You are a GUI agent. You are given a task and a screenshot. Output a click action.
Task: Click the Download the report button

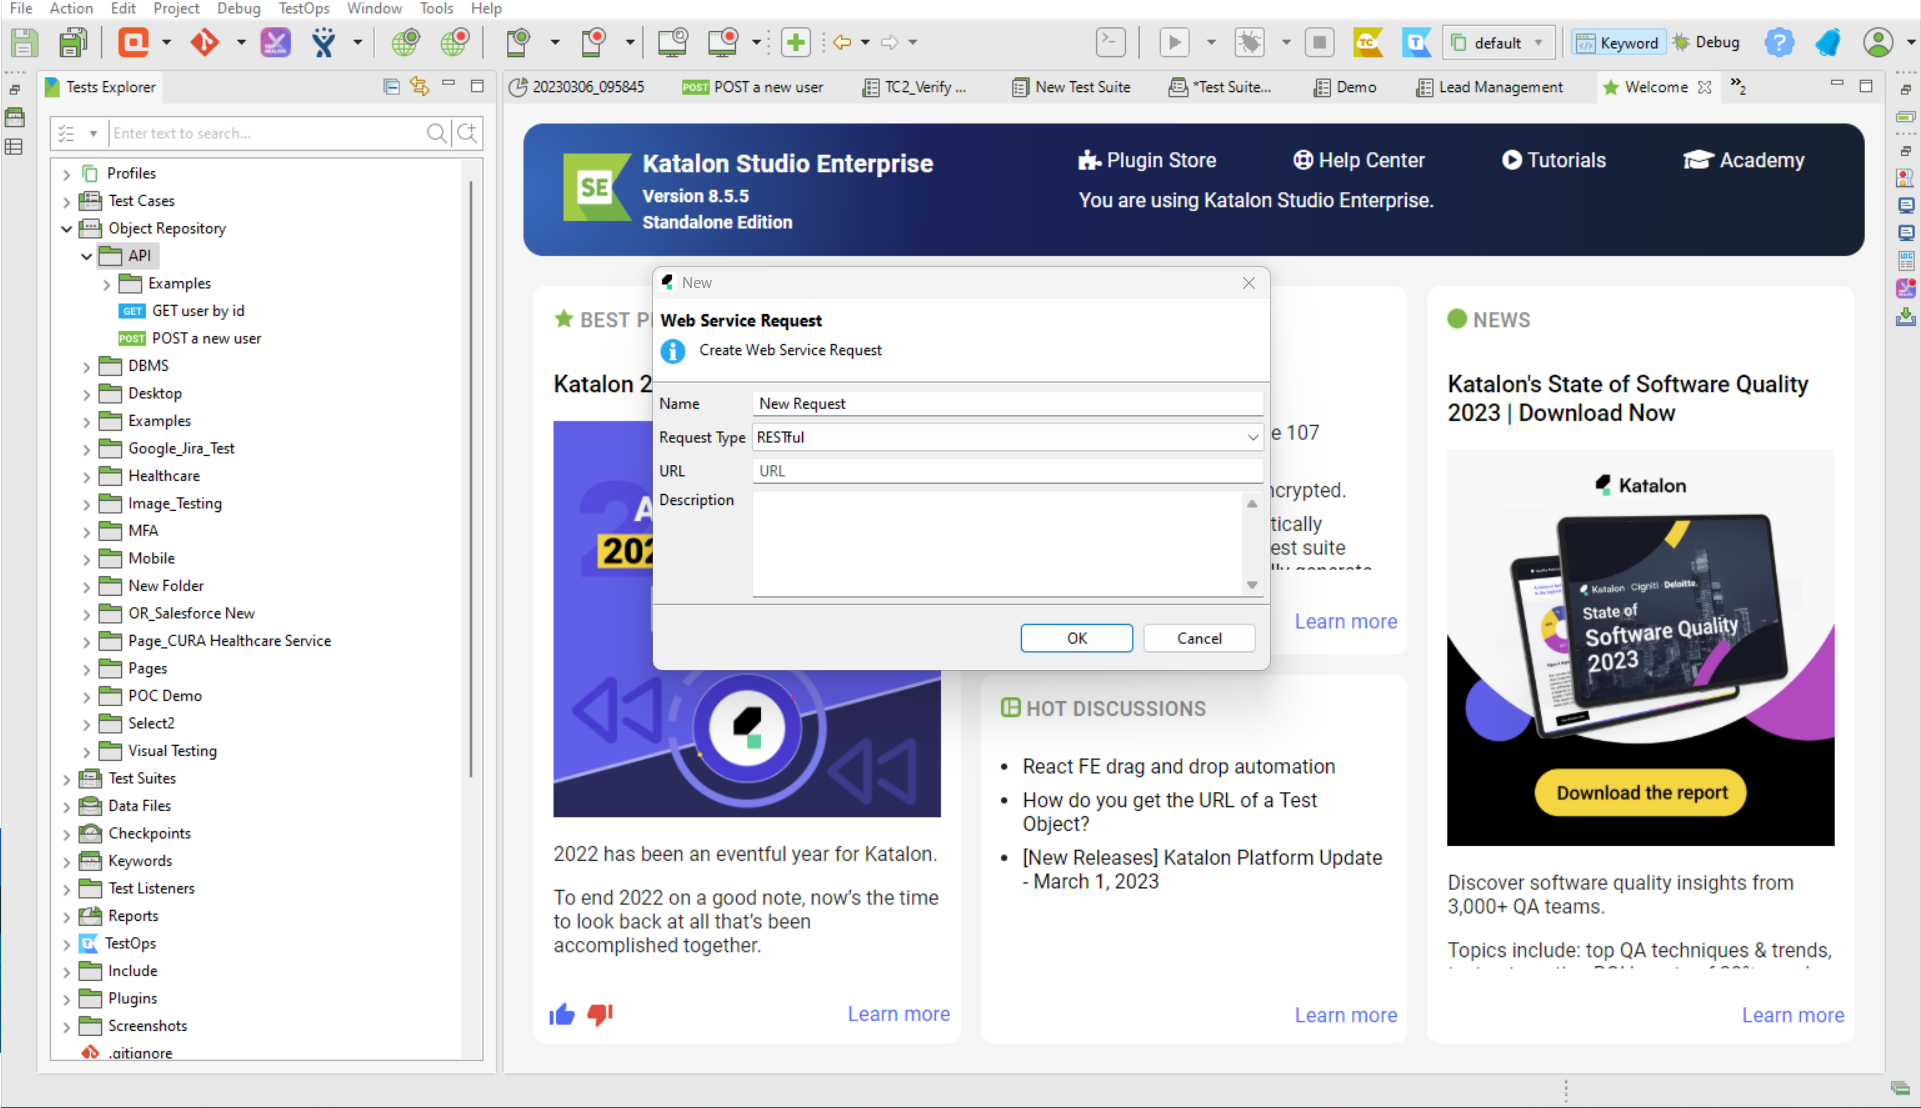pyautogui.click(x=1641, y=793)
